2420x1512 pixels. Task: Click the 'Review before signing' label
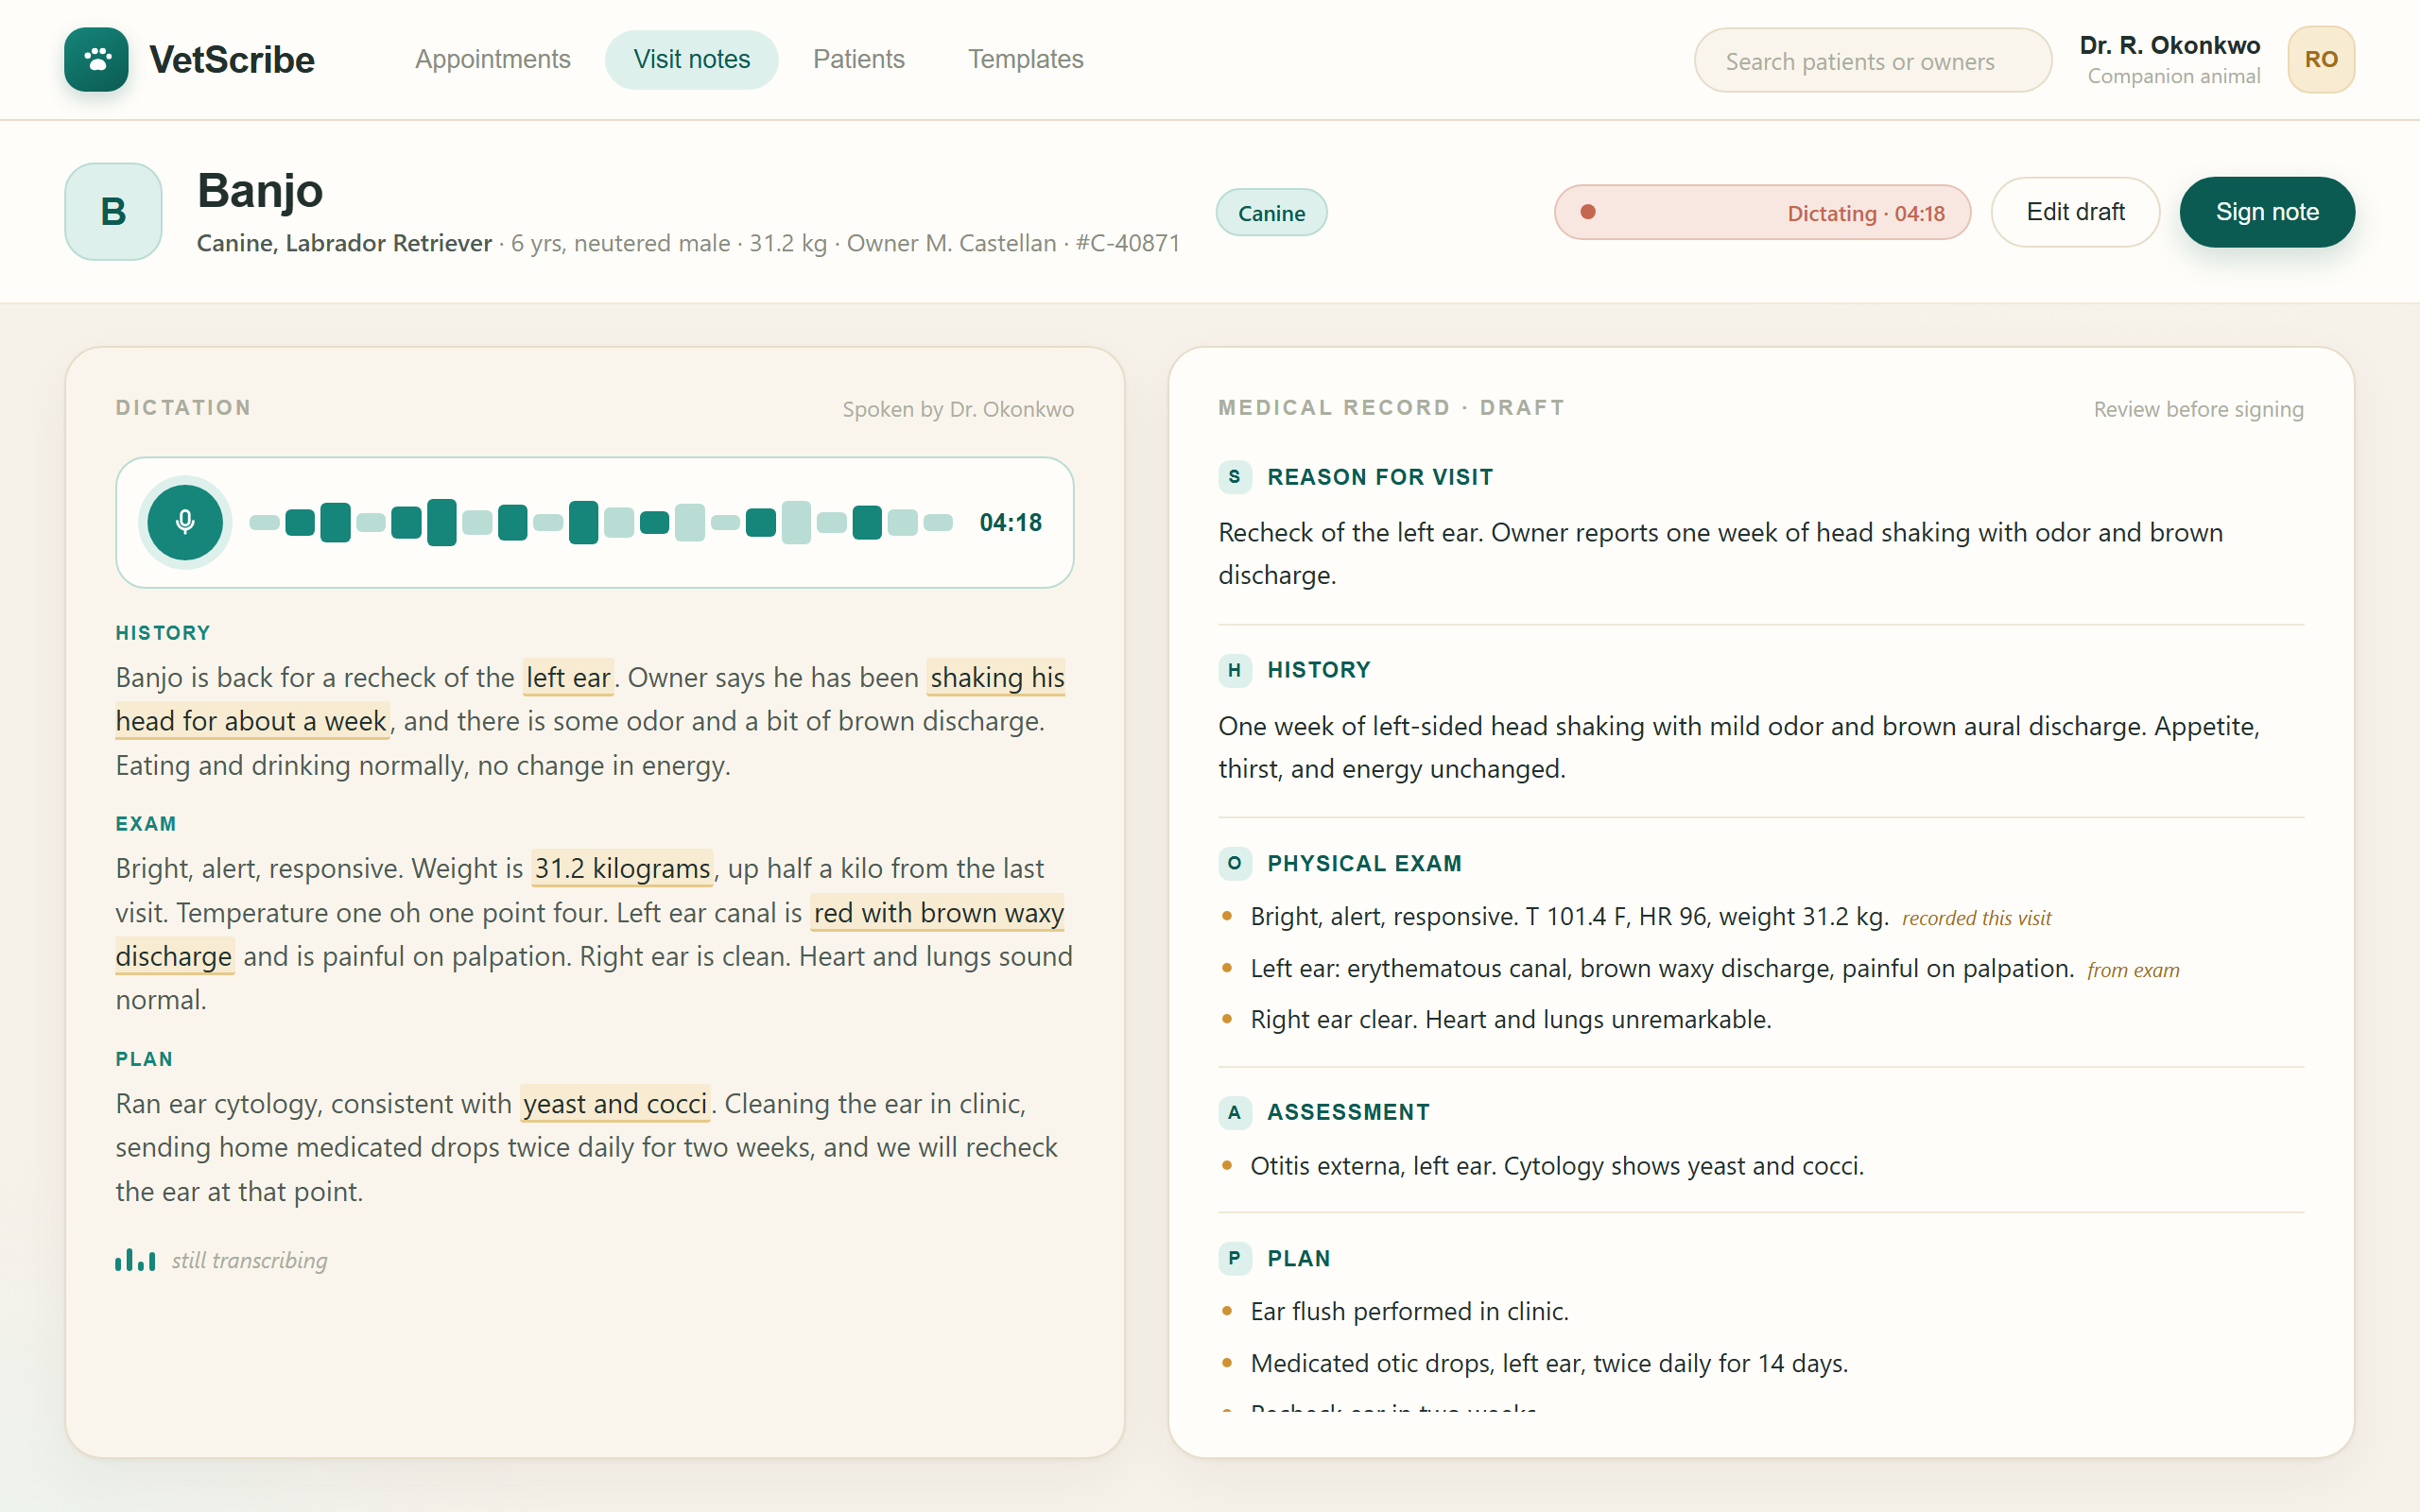tap(2198, 409)
